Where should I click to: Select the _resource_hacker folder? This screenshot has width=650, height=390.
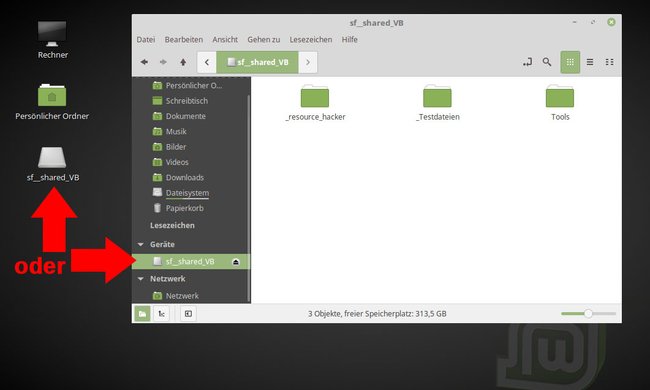[x=315, y=103]
